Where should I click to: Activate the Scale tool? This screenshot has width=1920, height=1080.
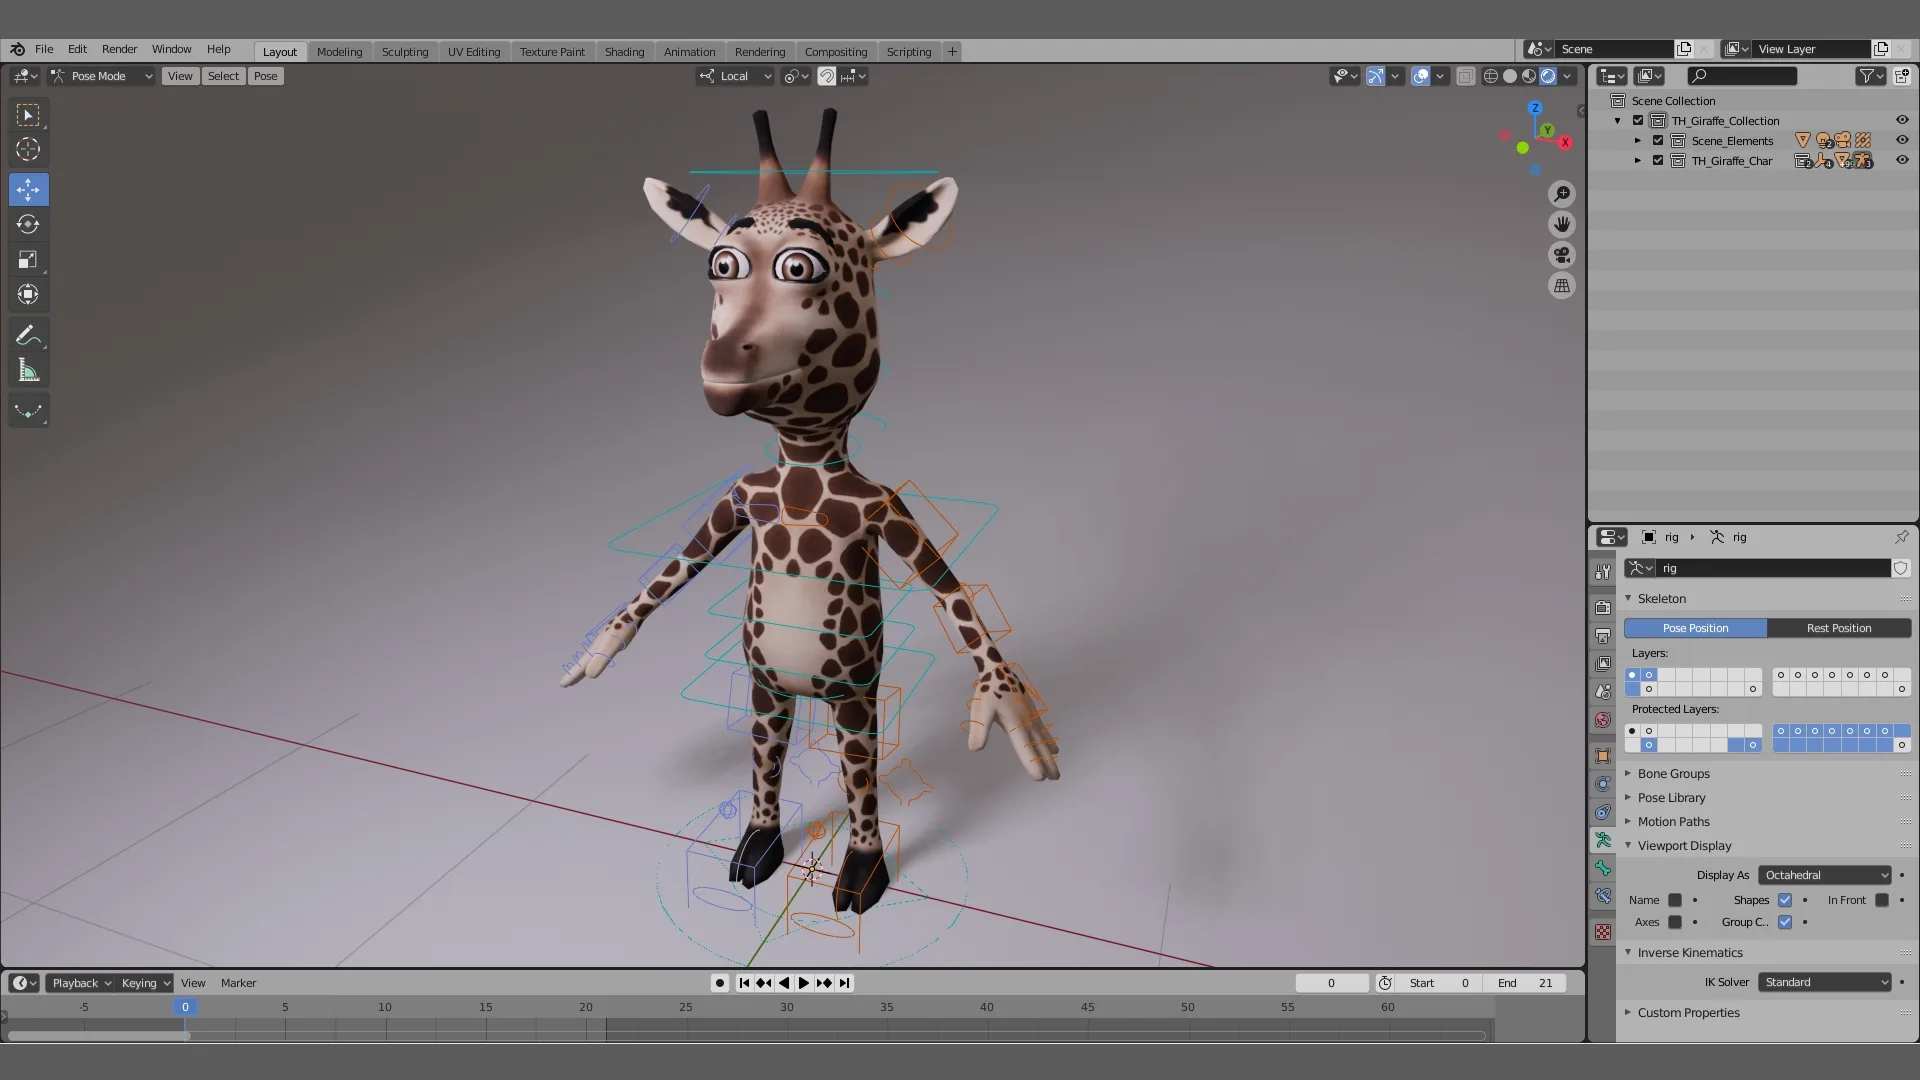coord(28,259)
